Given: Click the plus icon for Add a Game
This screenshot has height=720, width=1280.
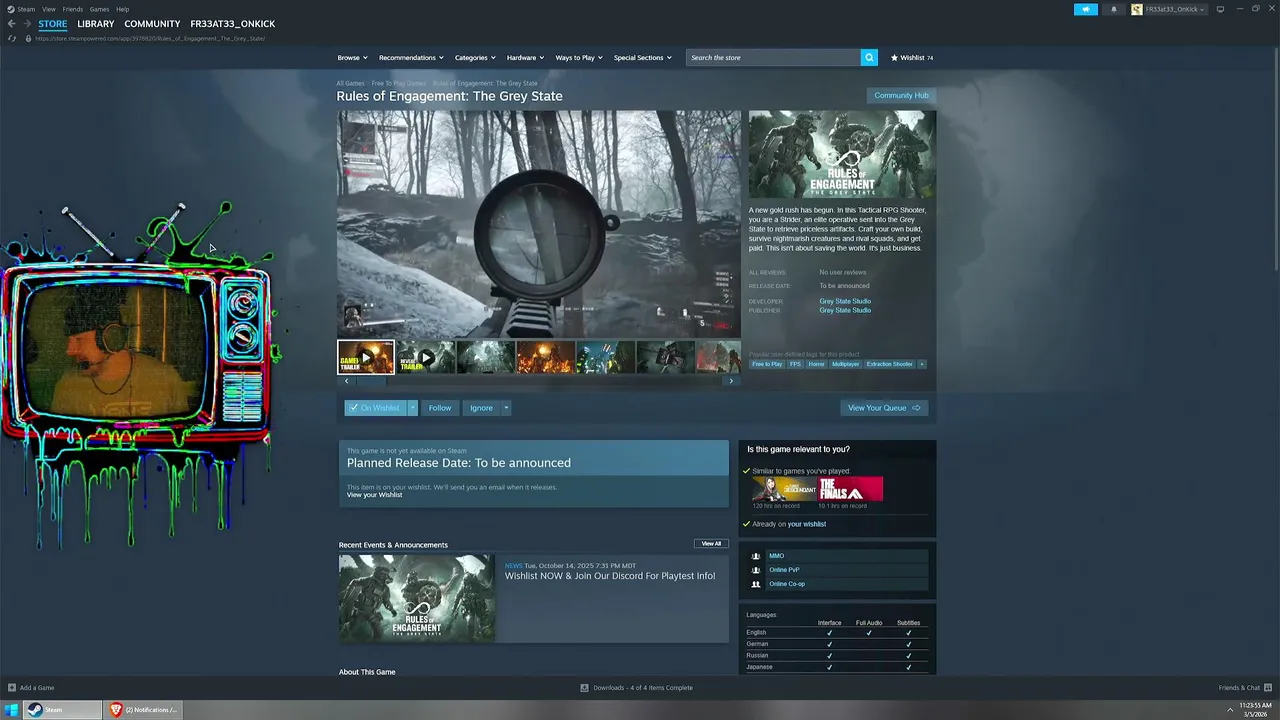Looking at the screenshot, I should coord(12,687).
